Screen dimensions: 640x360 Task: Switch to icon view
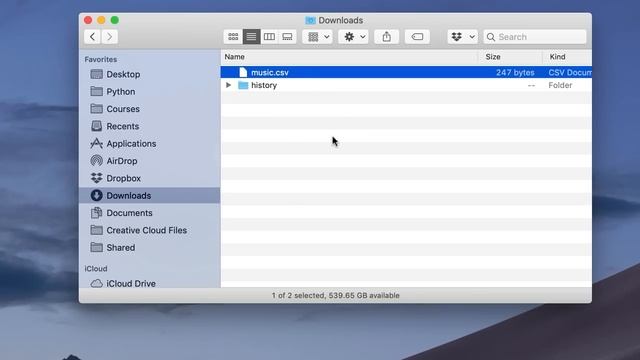[233, 37]
